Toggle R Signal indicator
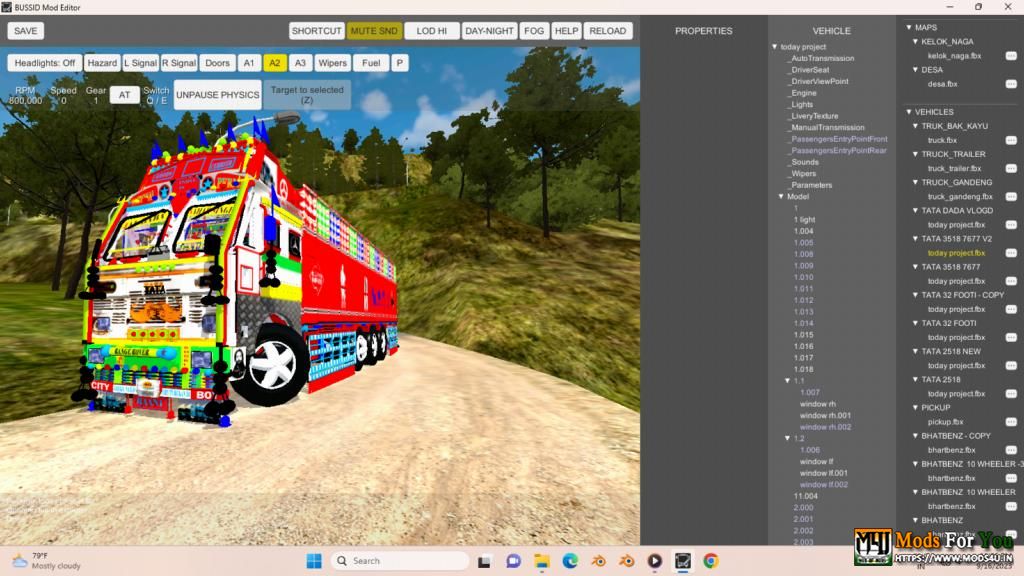The image size is (1024, 576). pos(179,63)
